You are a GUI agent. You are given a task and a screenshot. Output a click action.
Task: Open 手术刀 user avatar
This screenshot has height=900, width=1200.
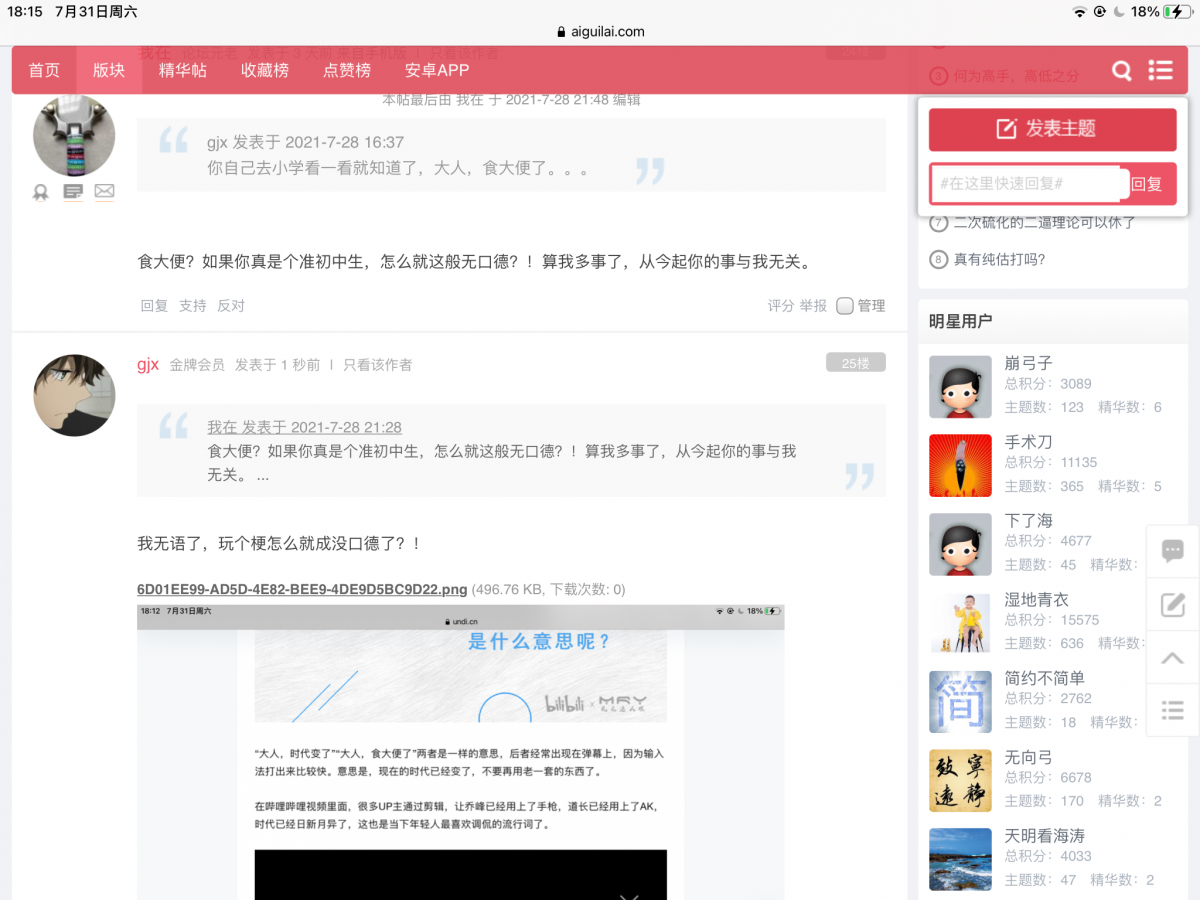point(960,465)
